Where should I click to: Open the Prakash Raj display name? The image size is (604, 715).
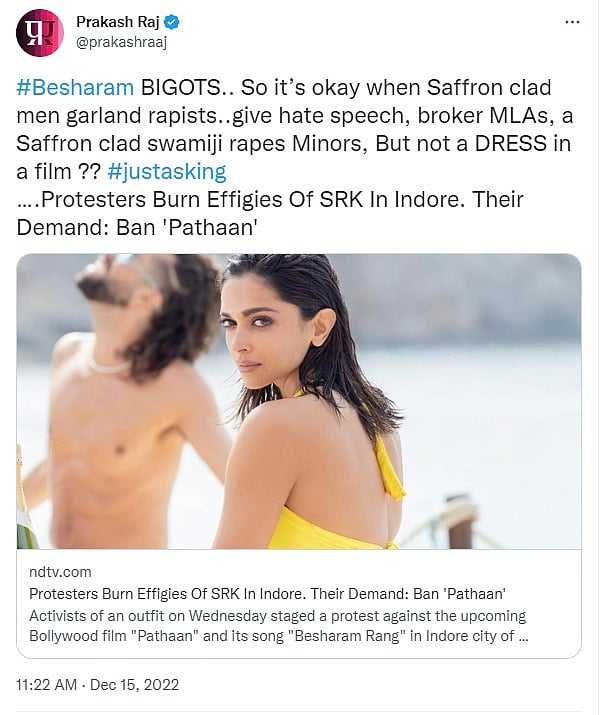[120, 22]
